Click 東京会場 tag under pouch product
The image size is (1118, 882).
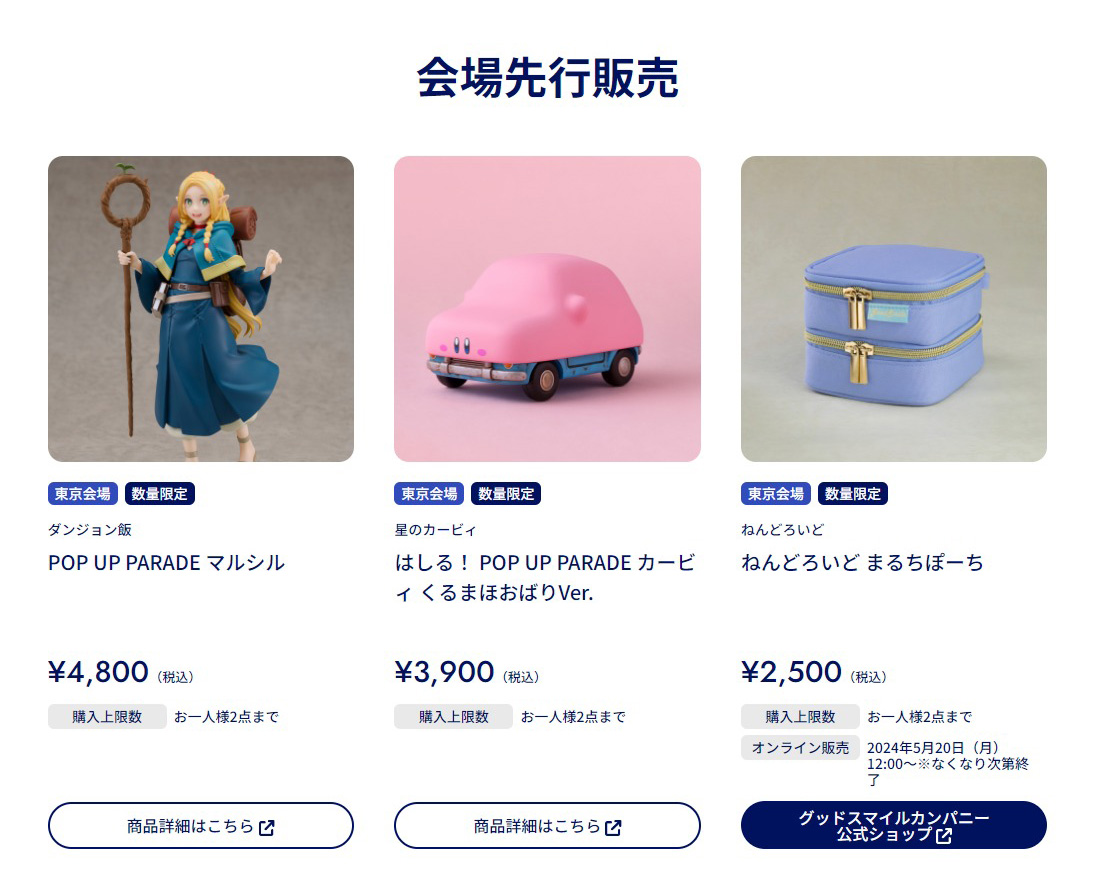pos(776,493)
